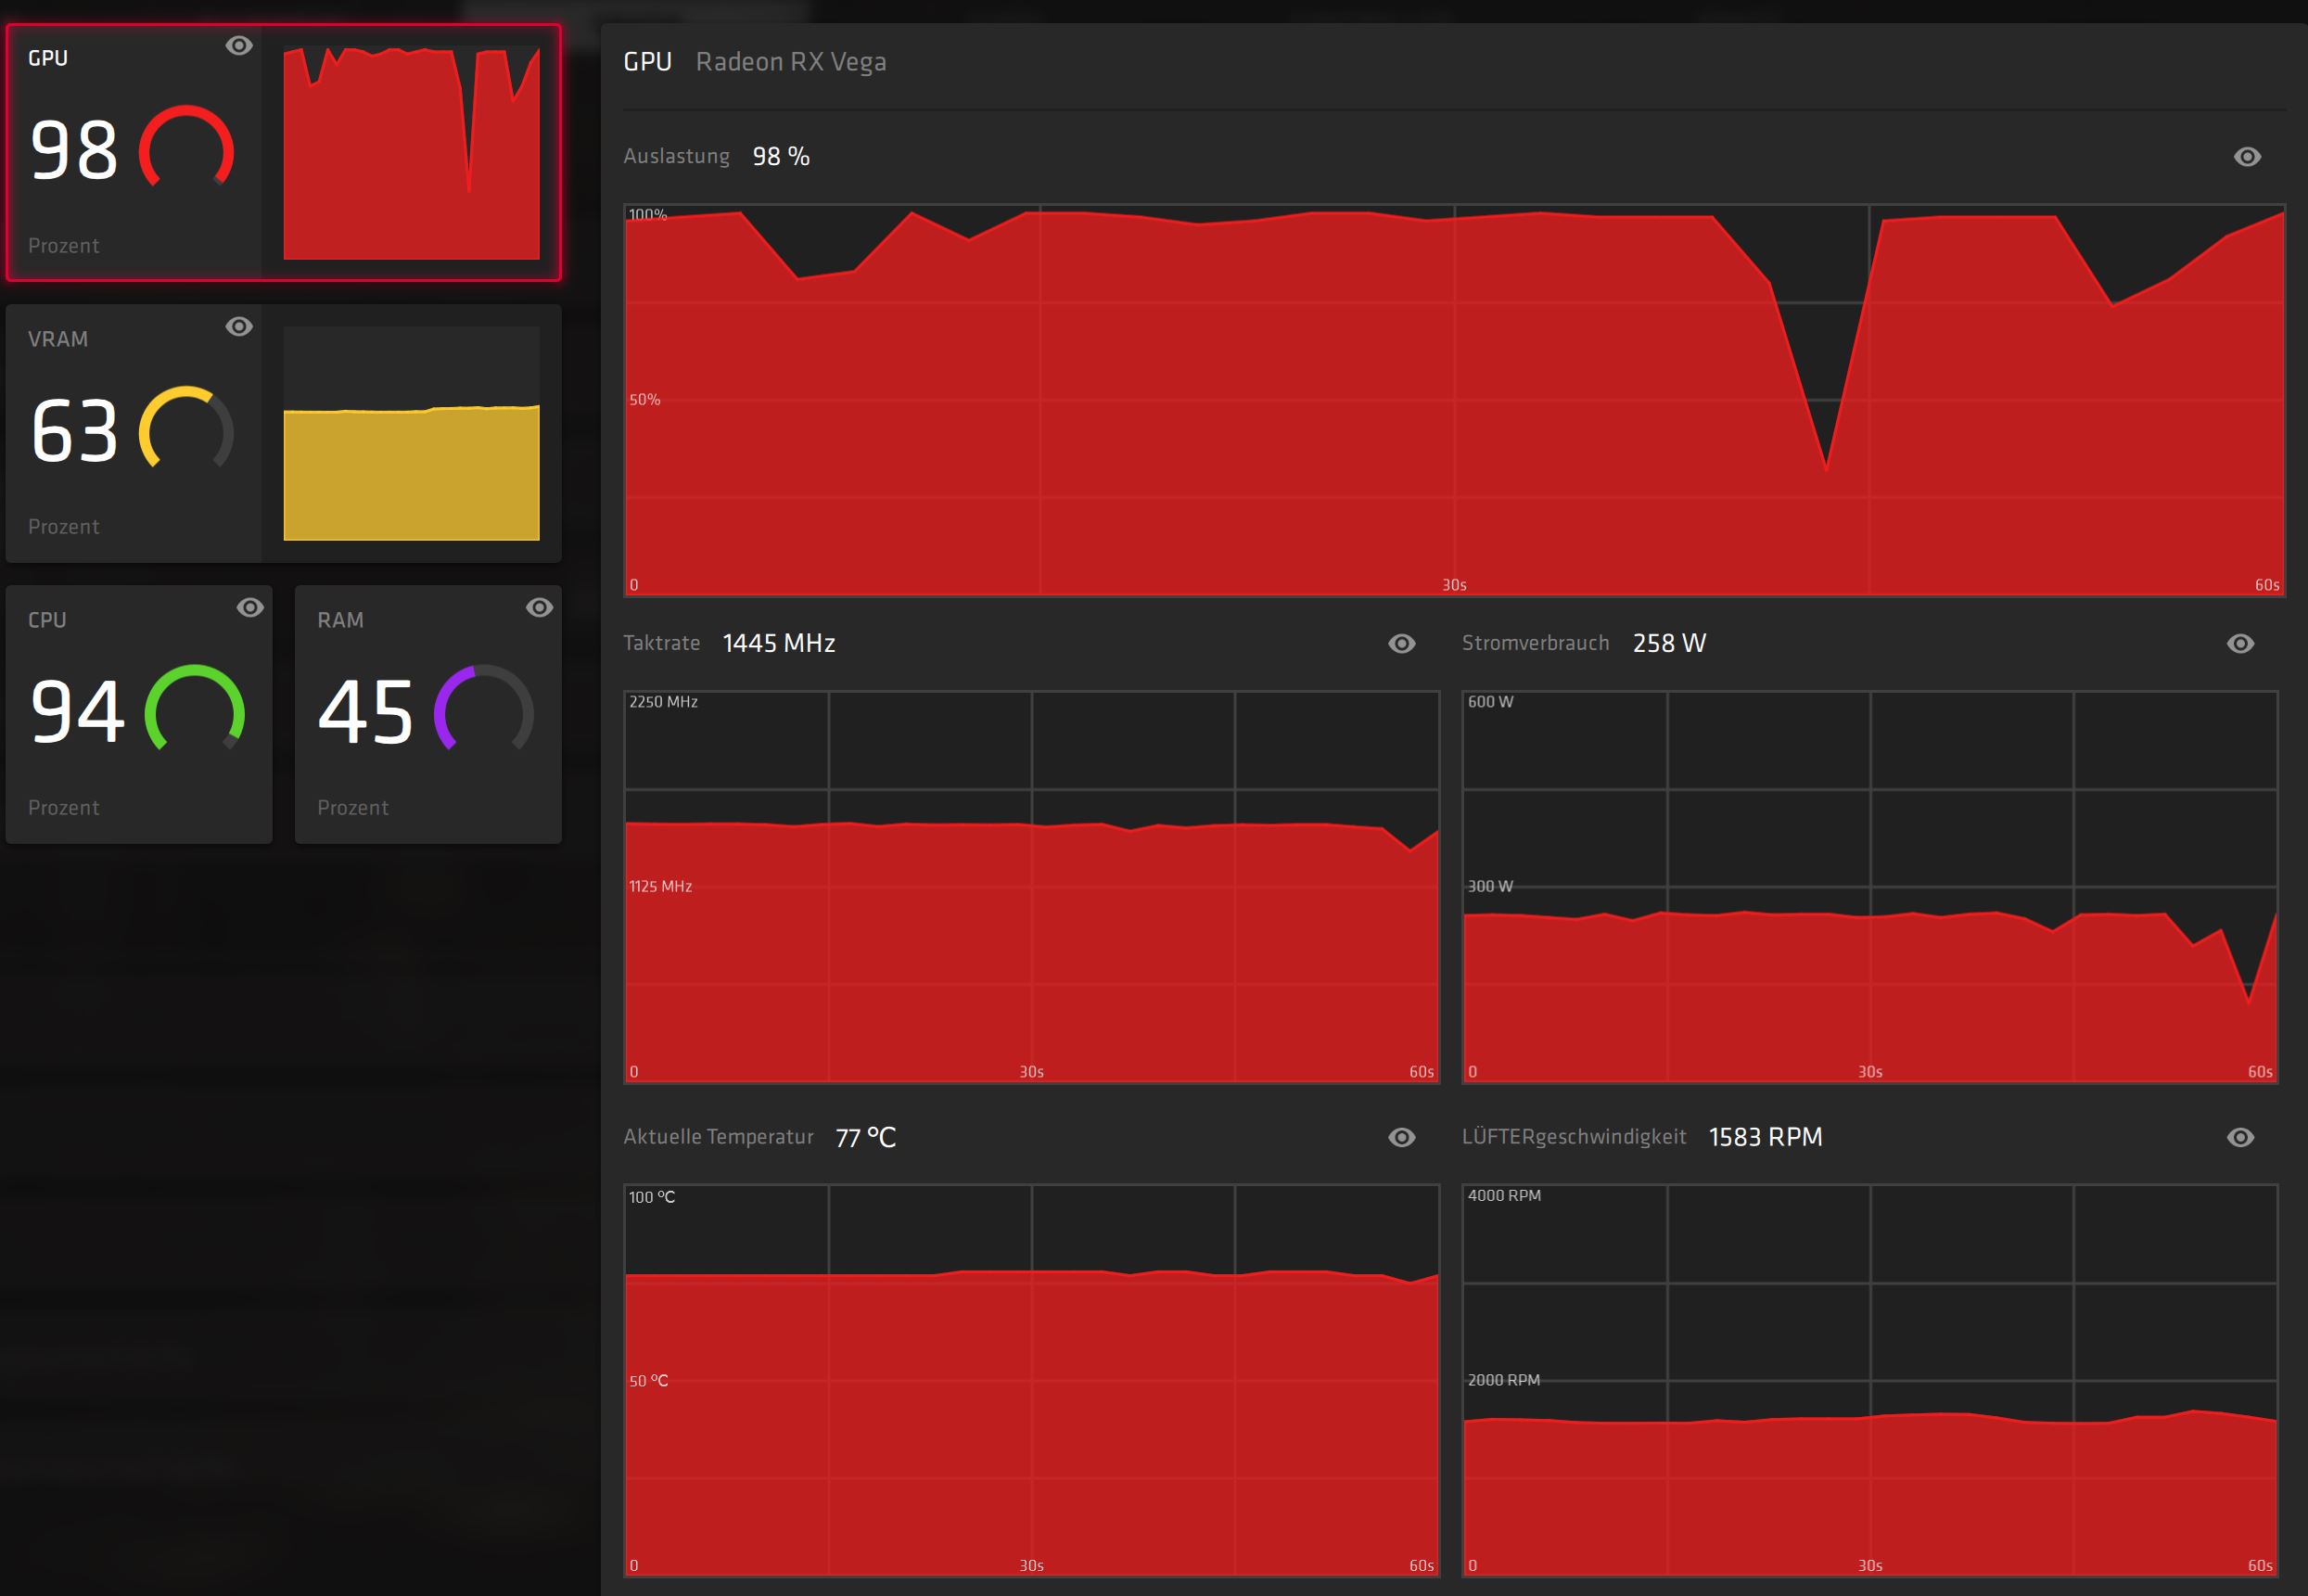Hide LÜFTERgeschwindigkeit graph via eye icon
Screen dimensions: 2308x1596
click(2240, 1138)
